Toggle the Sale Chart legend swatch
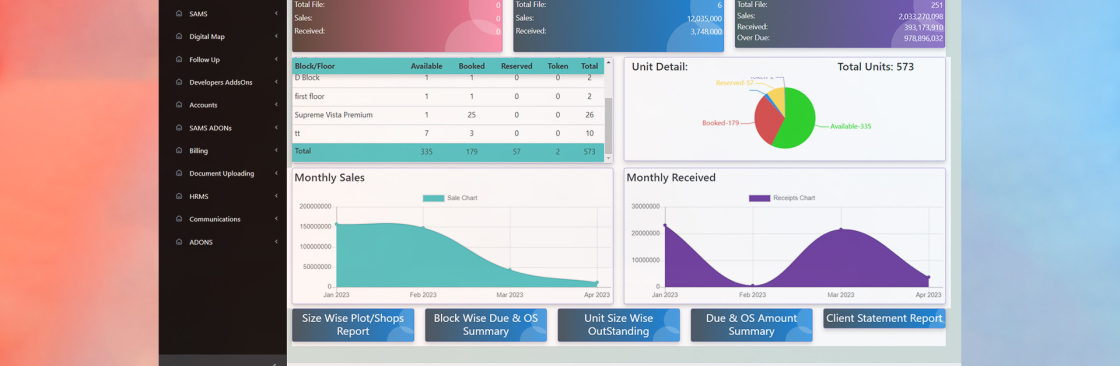 [x=433, y=198]
